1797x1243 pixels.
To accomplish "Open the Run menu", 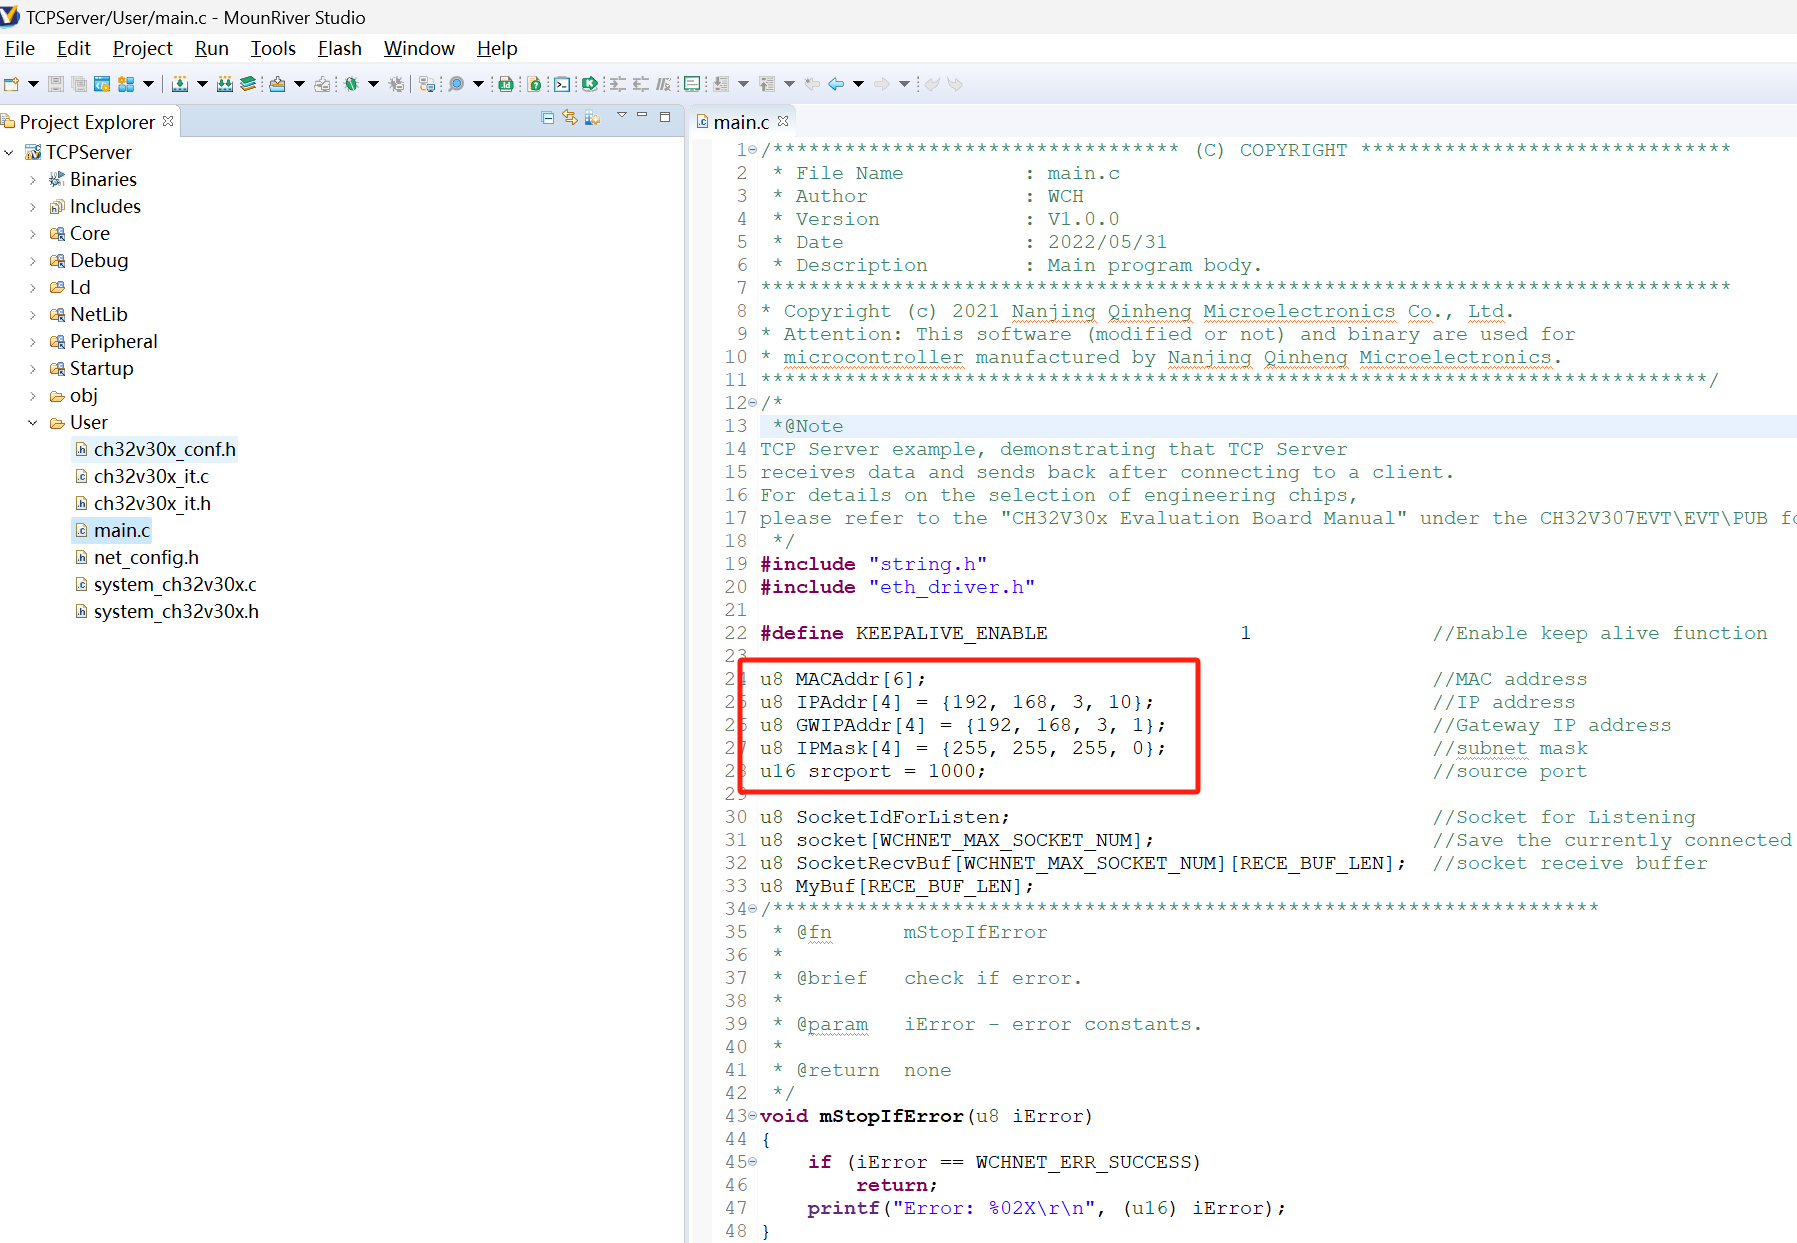I will (211, 48).
